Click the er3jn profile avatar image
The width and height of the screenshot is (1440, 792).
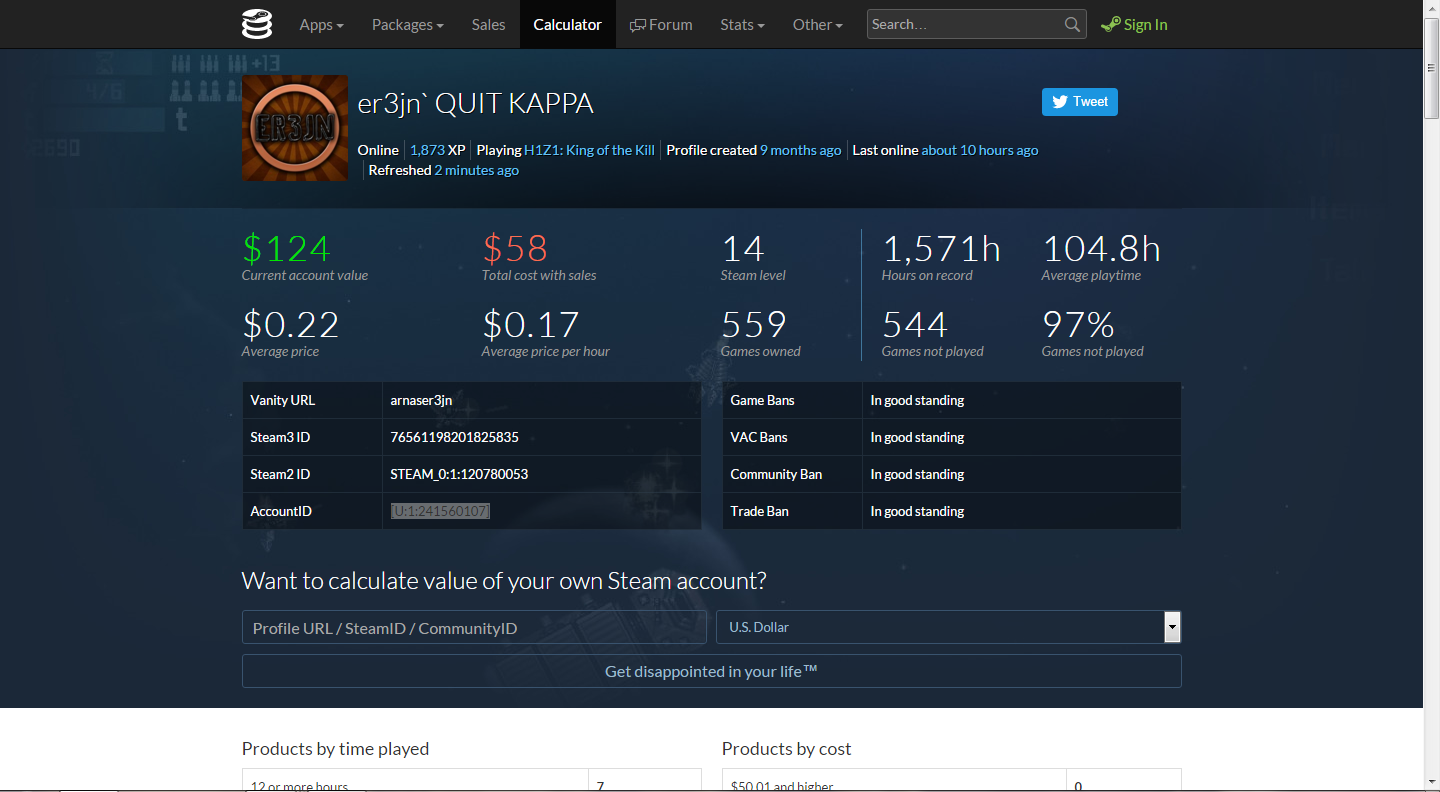(295, 128)
